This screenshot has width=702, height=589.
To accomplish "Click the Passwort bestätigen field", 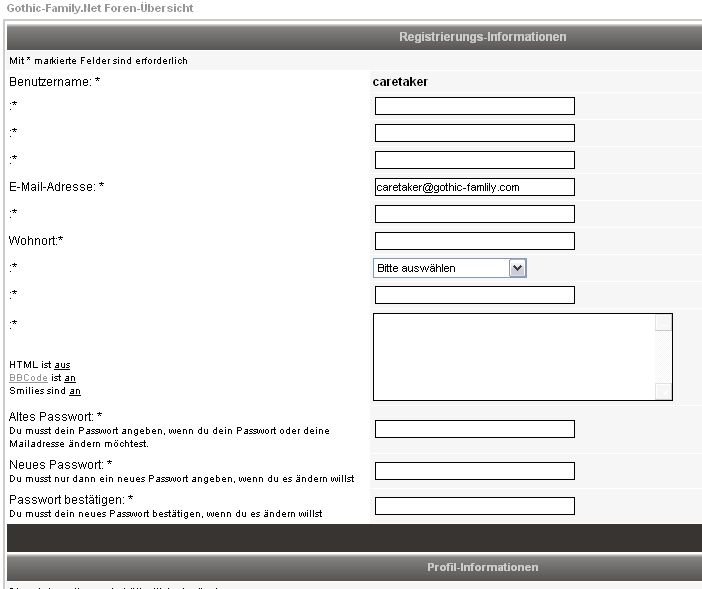I will pyautogui.click(x=474, y=506).
